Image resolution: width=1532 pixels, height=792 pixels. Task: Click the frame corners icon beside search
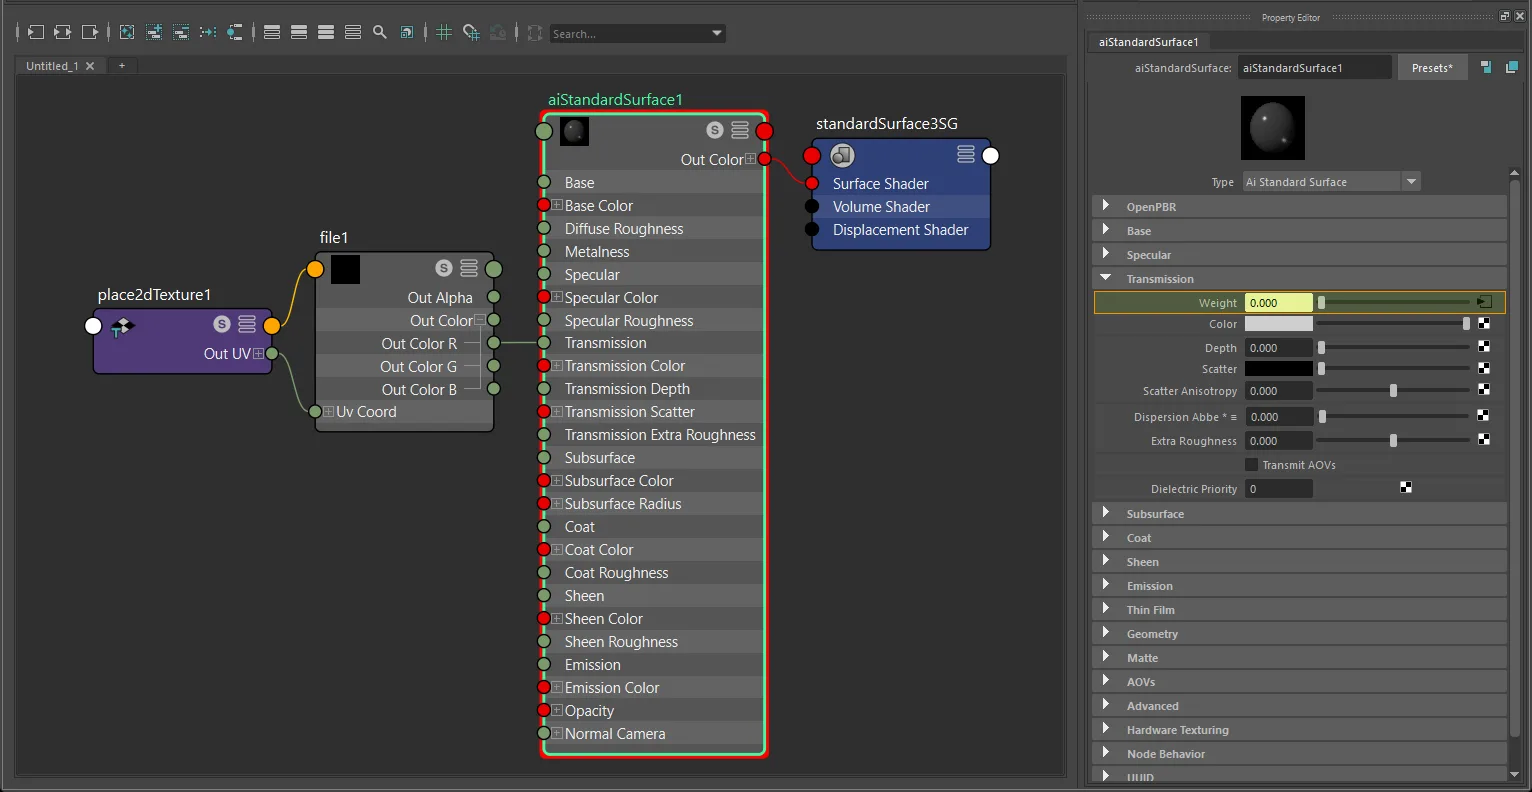534,32
